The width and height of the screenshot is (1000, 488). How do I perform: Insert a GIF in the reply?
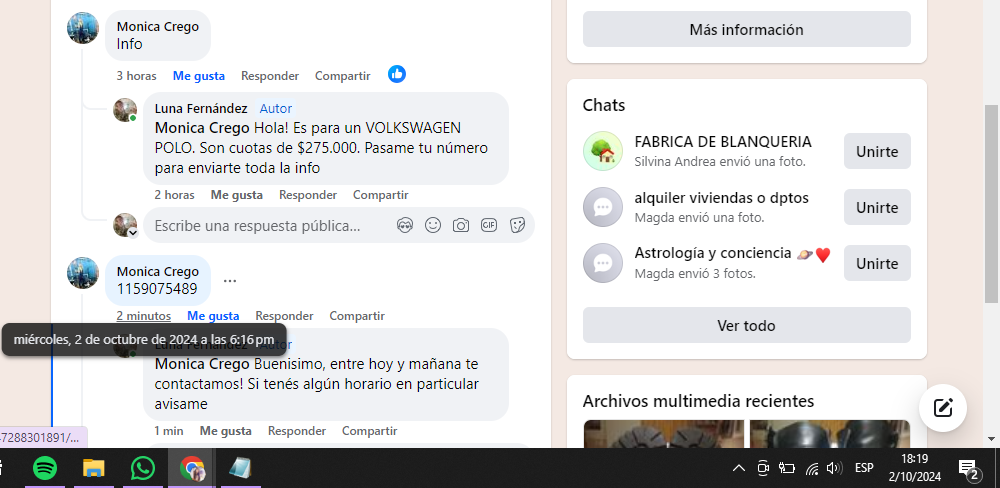(x=489, y=225)
